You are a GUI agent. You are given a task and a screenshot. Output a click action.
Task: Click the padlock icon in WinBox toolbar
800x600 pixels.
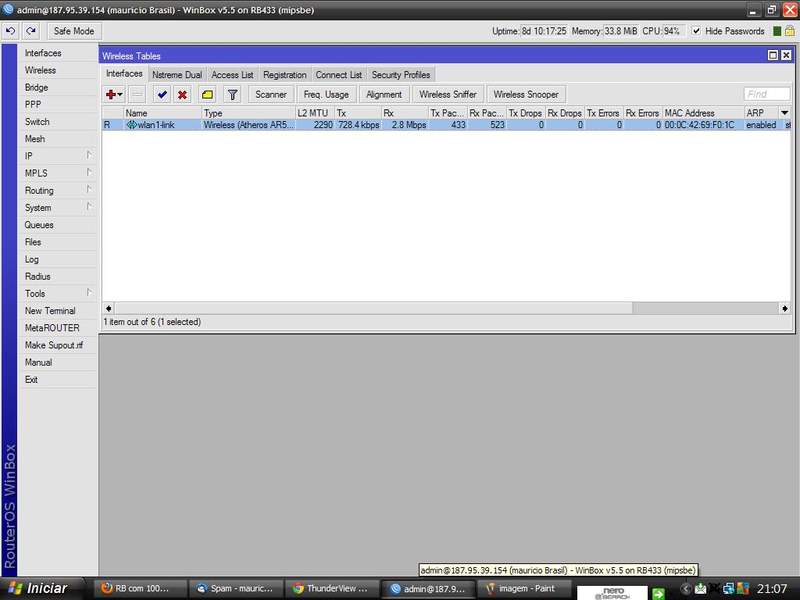pos(790,31)
